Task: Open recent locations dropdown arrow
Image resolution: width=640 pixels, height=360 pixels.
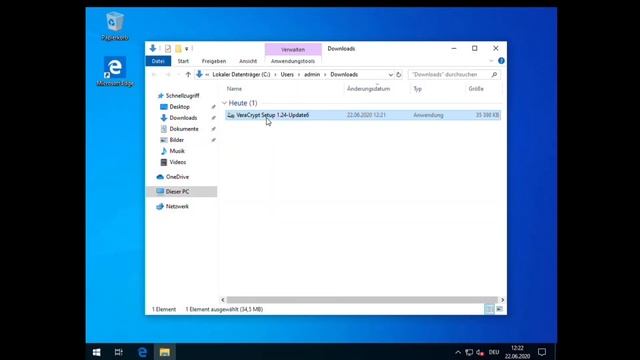Action: click(178, 75)
